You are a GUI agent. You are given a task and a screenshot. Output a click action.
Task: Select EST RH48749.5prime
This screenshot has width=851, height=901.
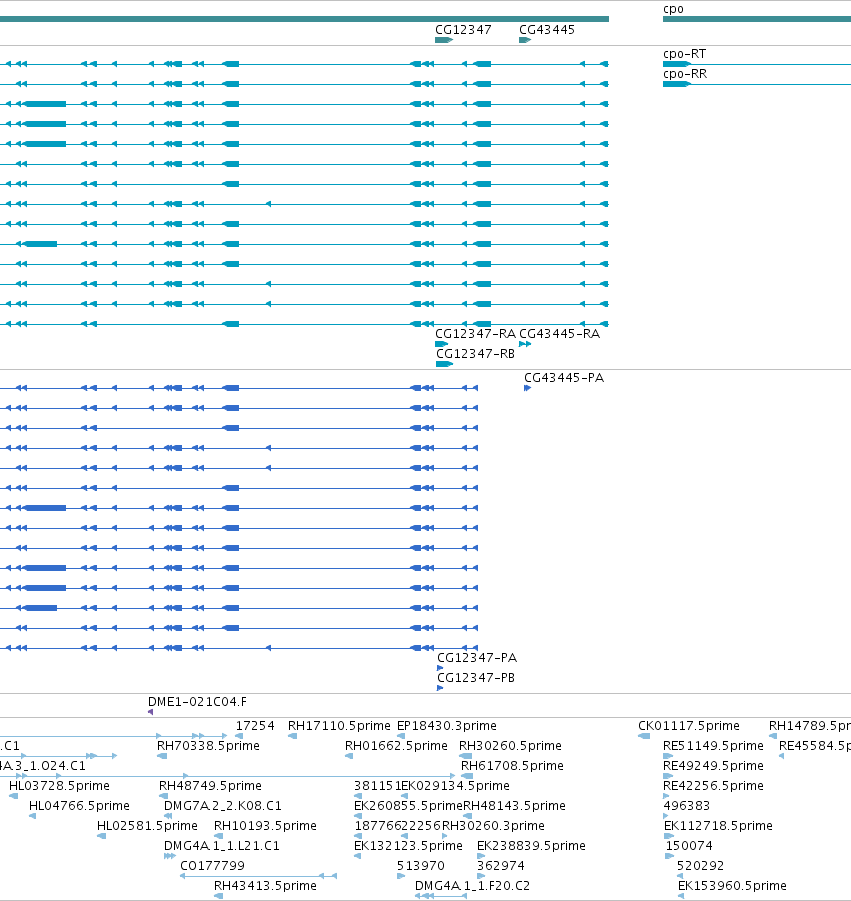pos(210,786)
